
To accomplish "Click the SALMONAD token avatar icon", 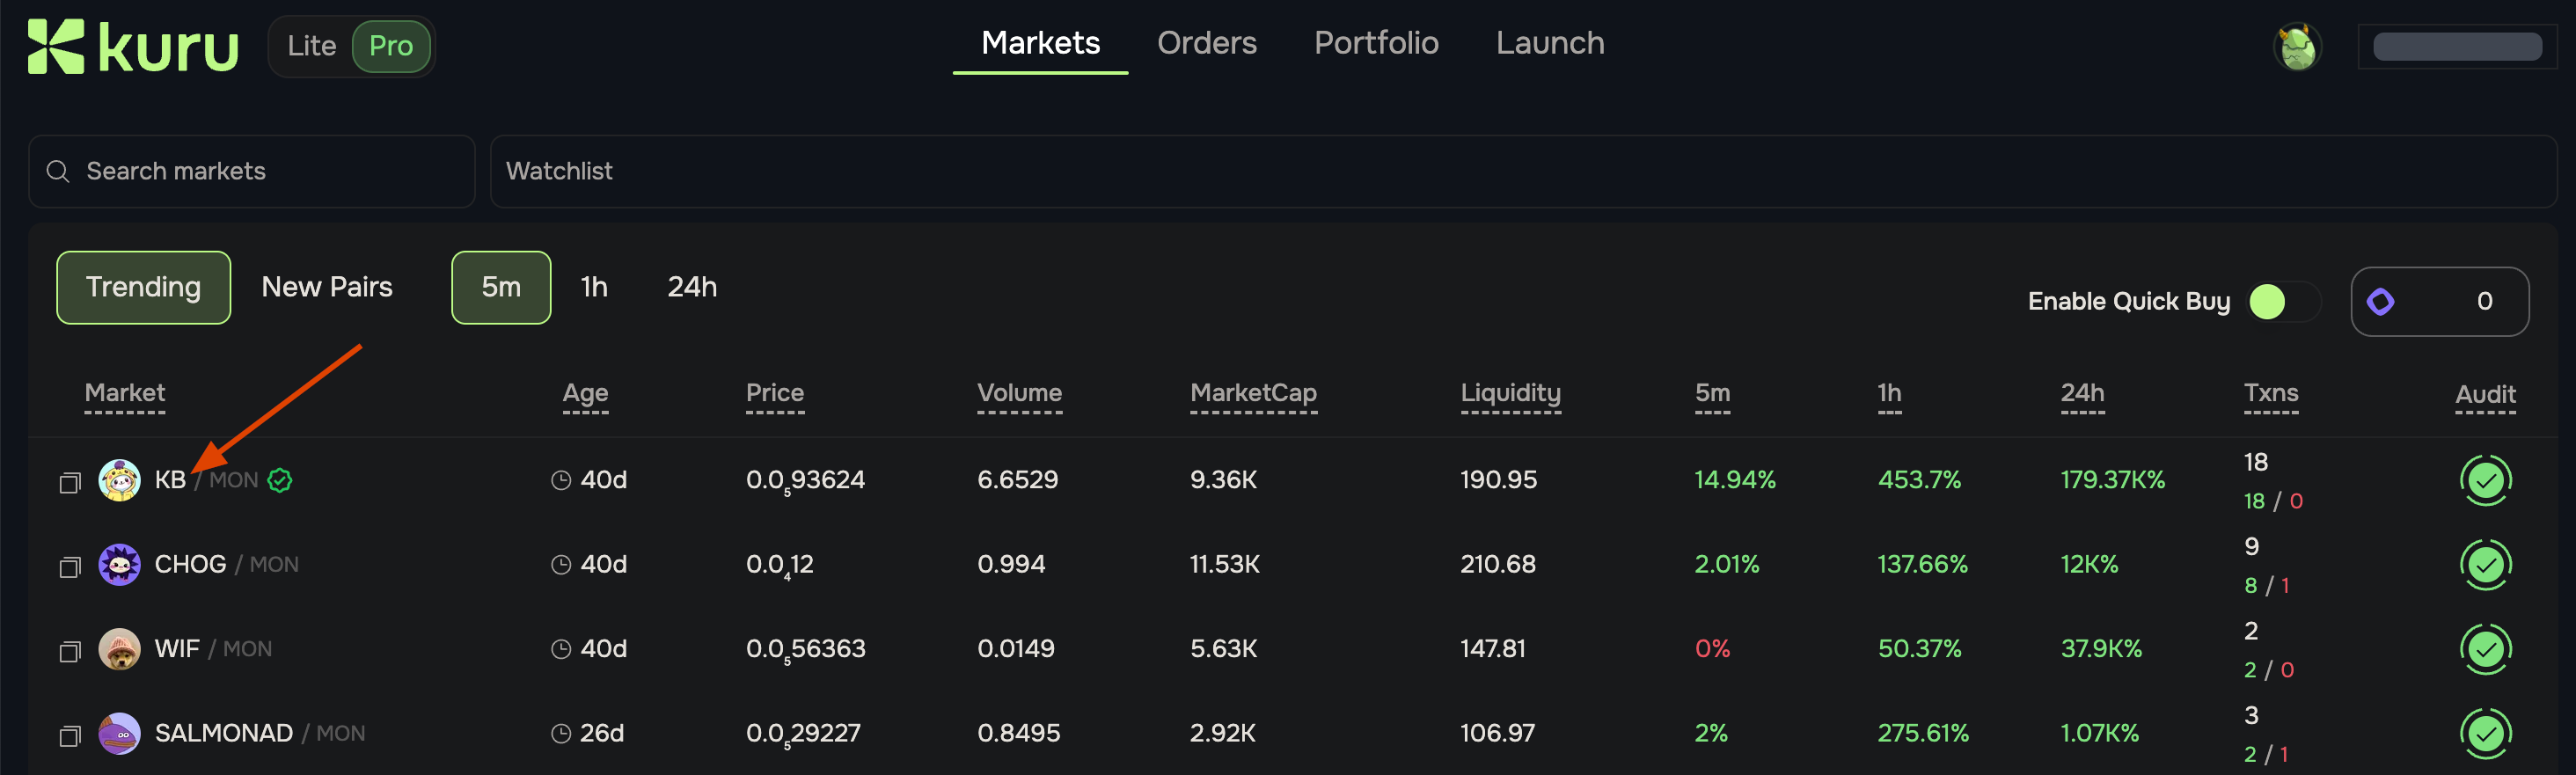I will [x=119, y=734].
